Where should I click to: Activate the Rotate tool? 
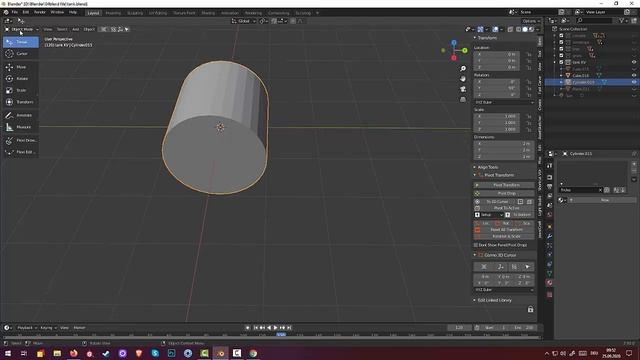[21, 78]
